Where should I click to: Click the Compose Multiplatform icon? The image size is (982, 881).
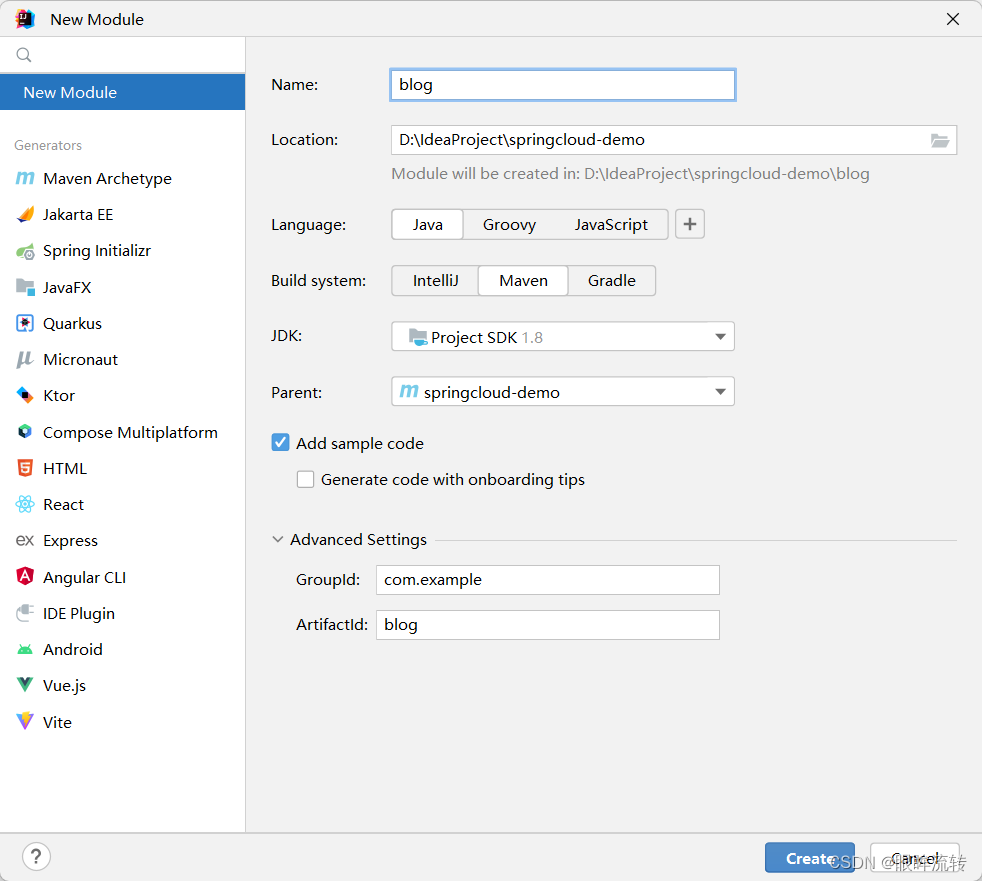25,432
